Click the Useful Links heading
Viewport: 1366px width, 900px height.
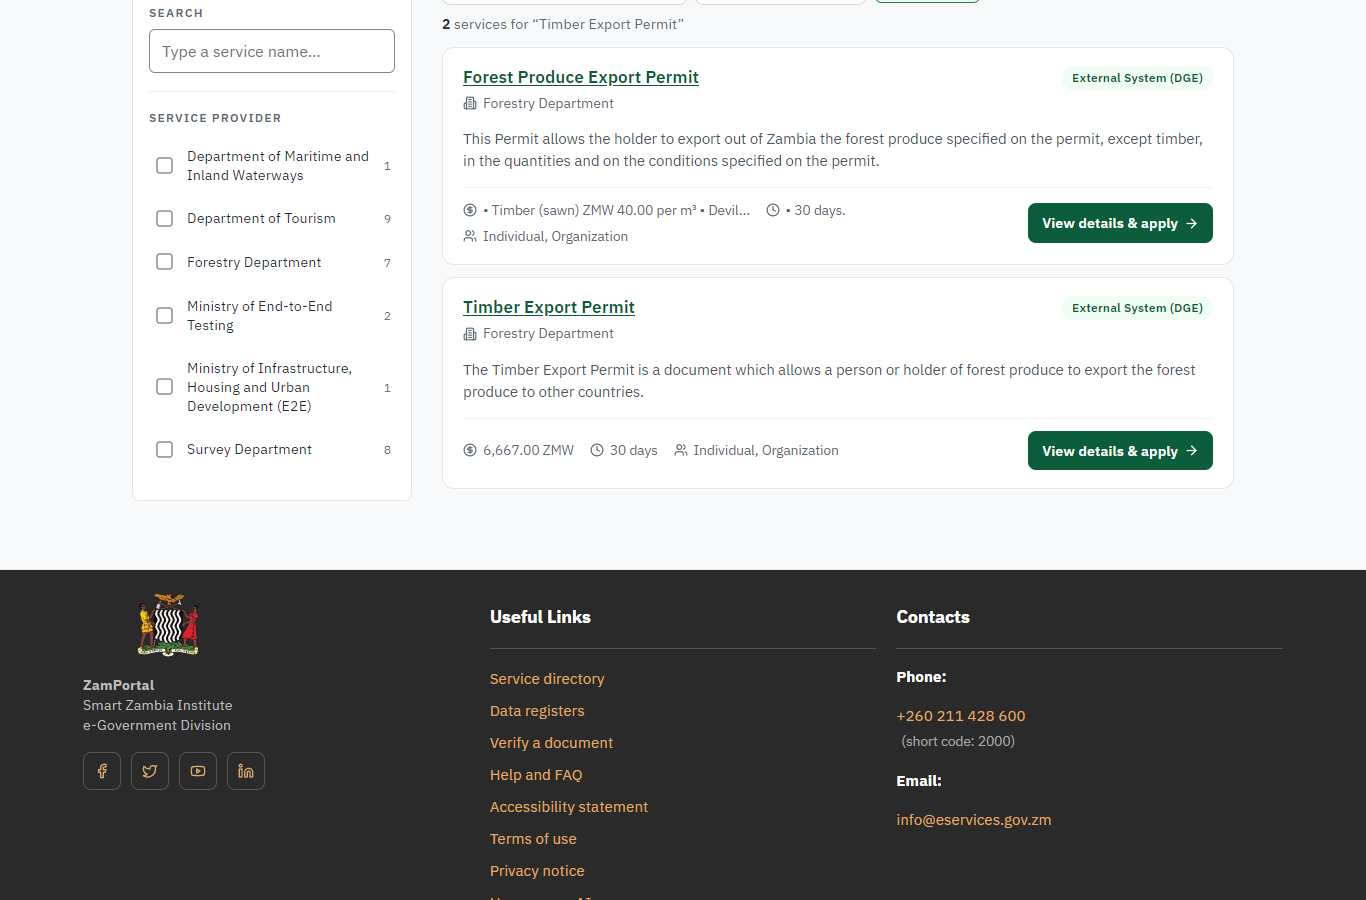pyautogui.click(x=540, y=617)
